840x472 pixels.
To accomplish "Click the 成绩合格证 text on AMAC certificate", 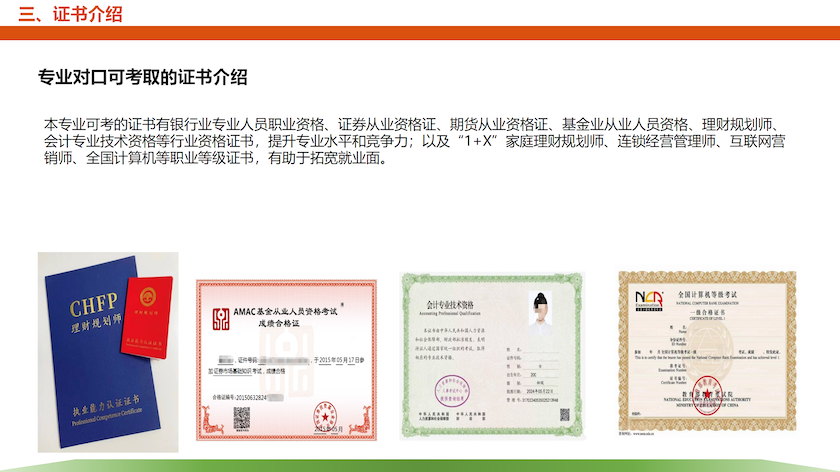I will click(x=280, y=324).
